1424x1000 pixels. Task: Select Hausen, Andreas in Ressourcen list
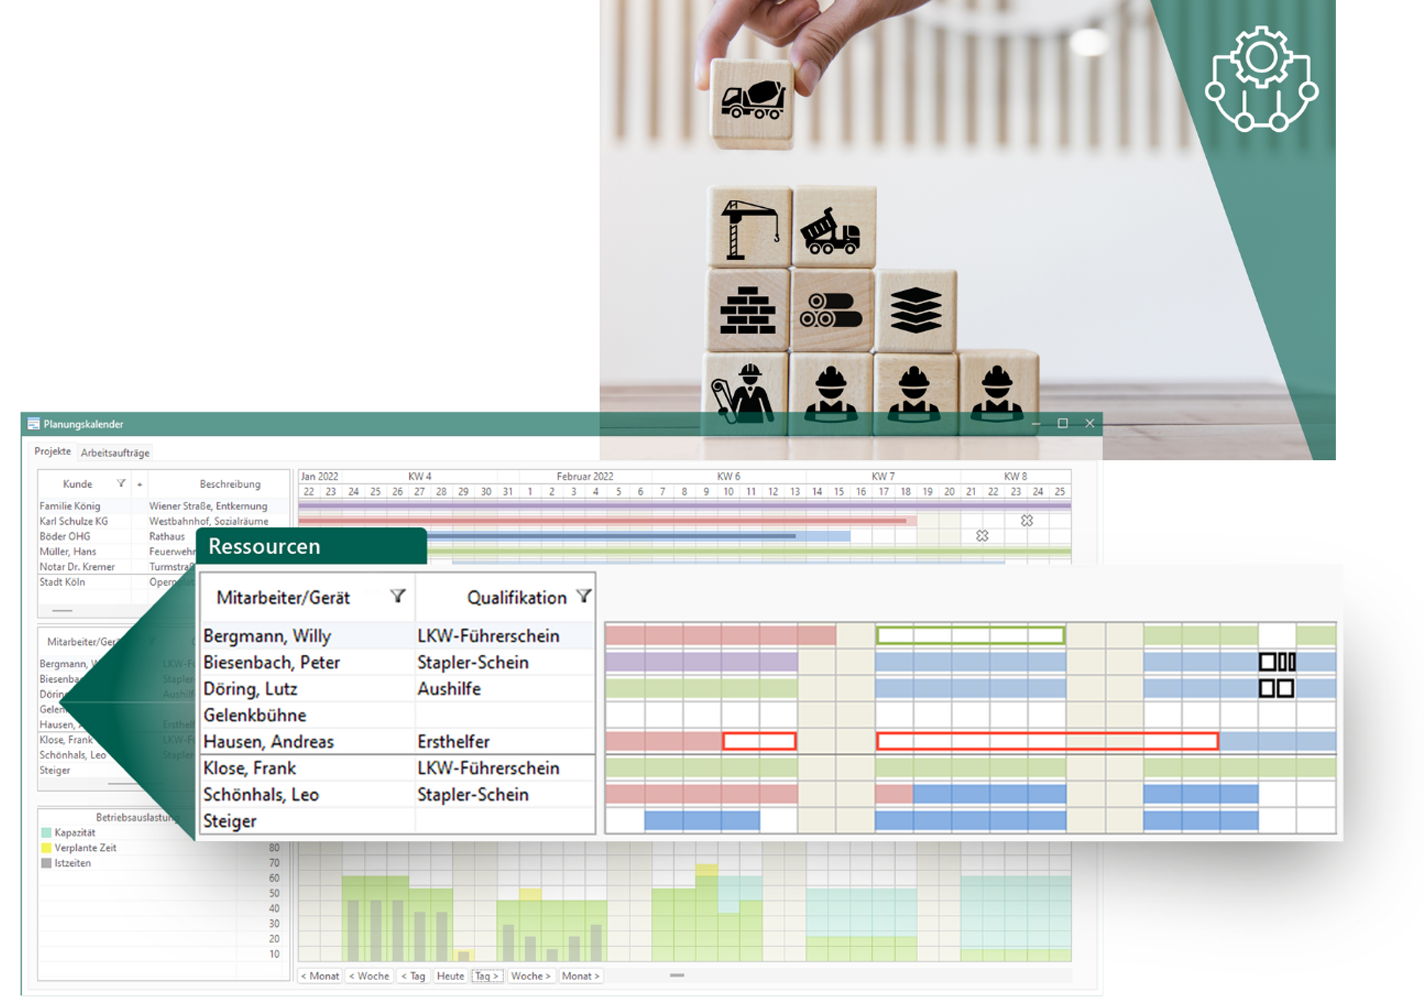tap(398, 742)
